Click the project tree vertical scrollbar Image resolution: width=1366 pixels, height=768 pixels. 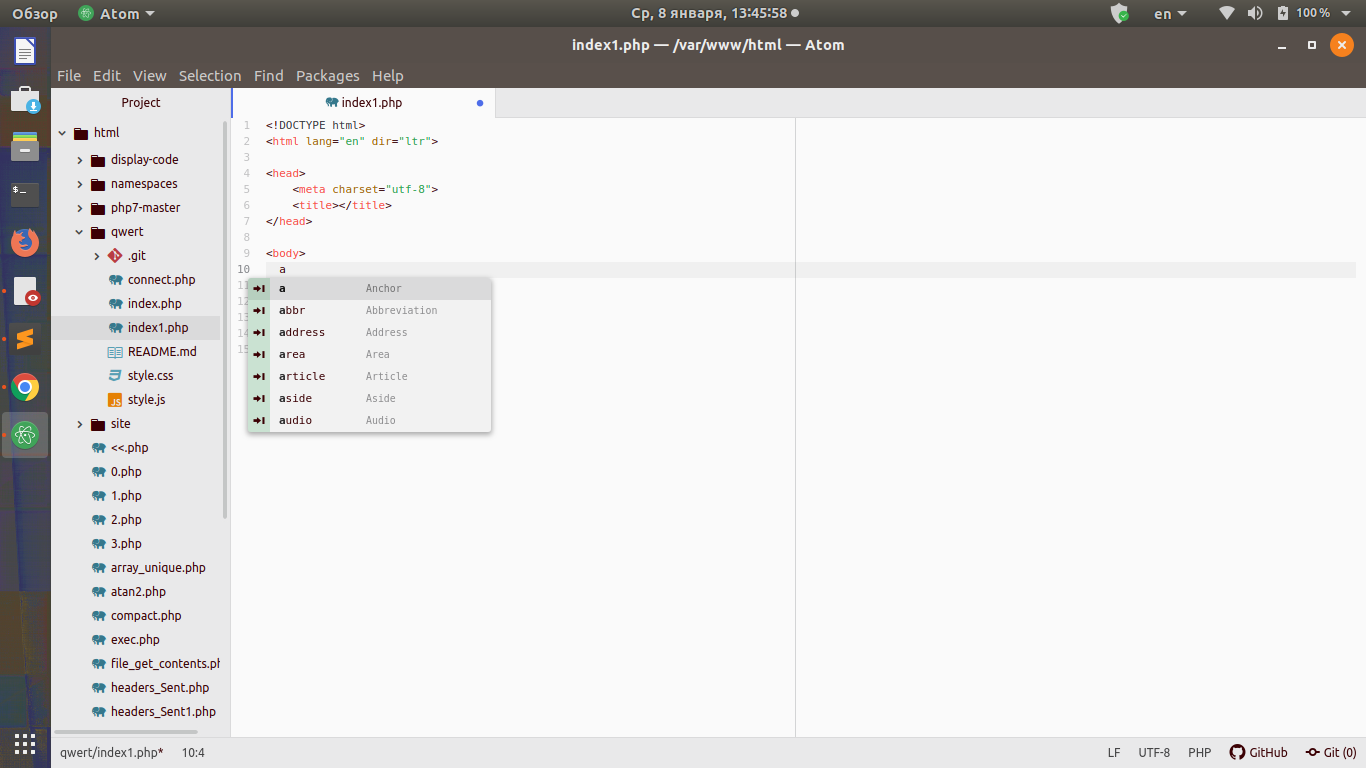coord(225,320)
